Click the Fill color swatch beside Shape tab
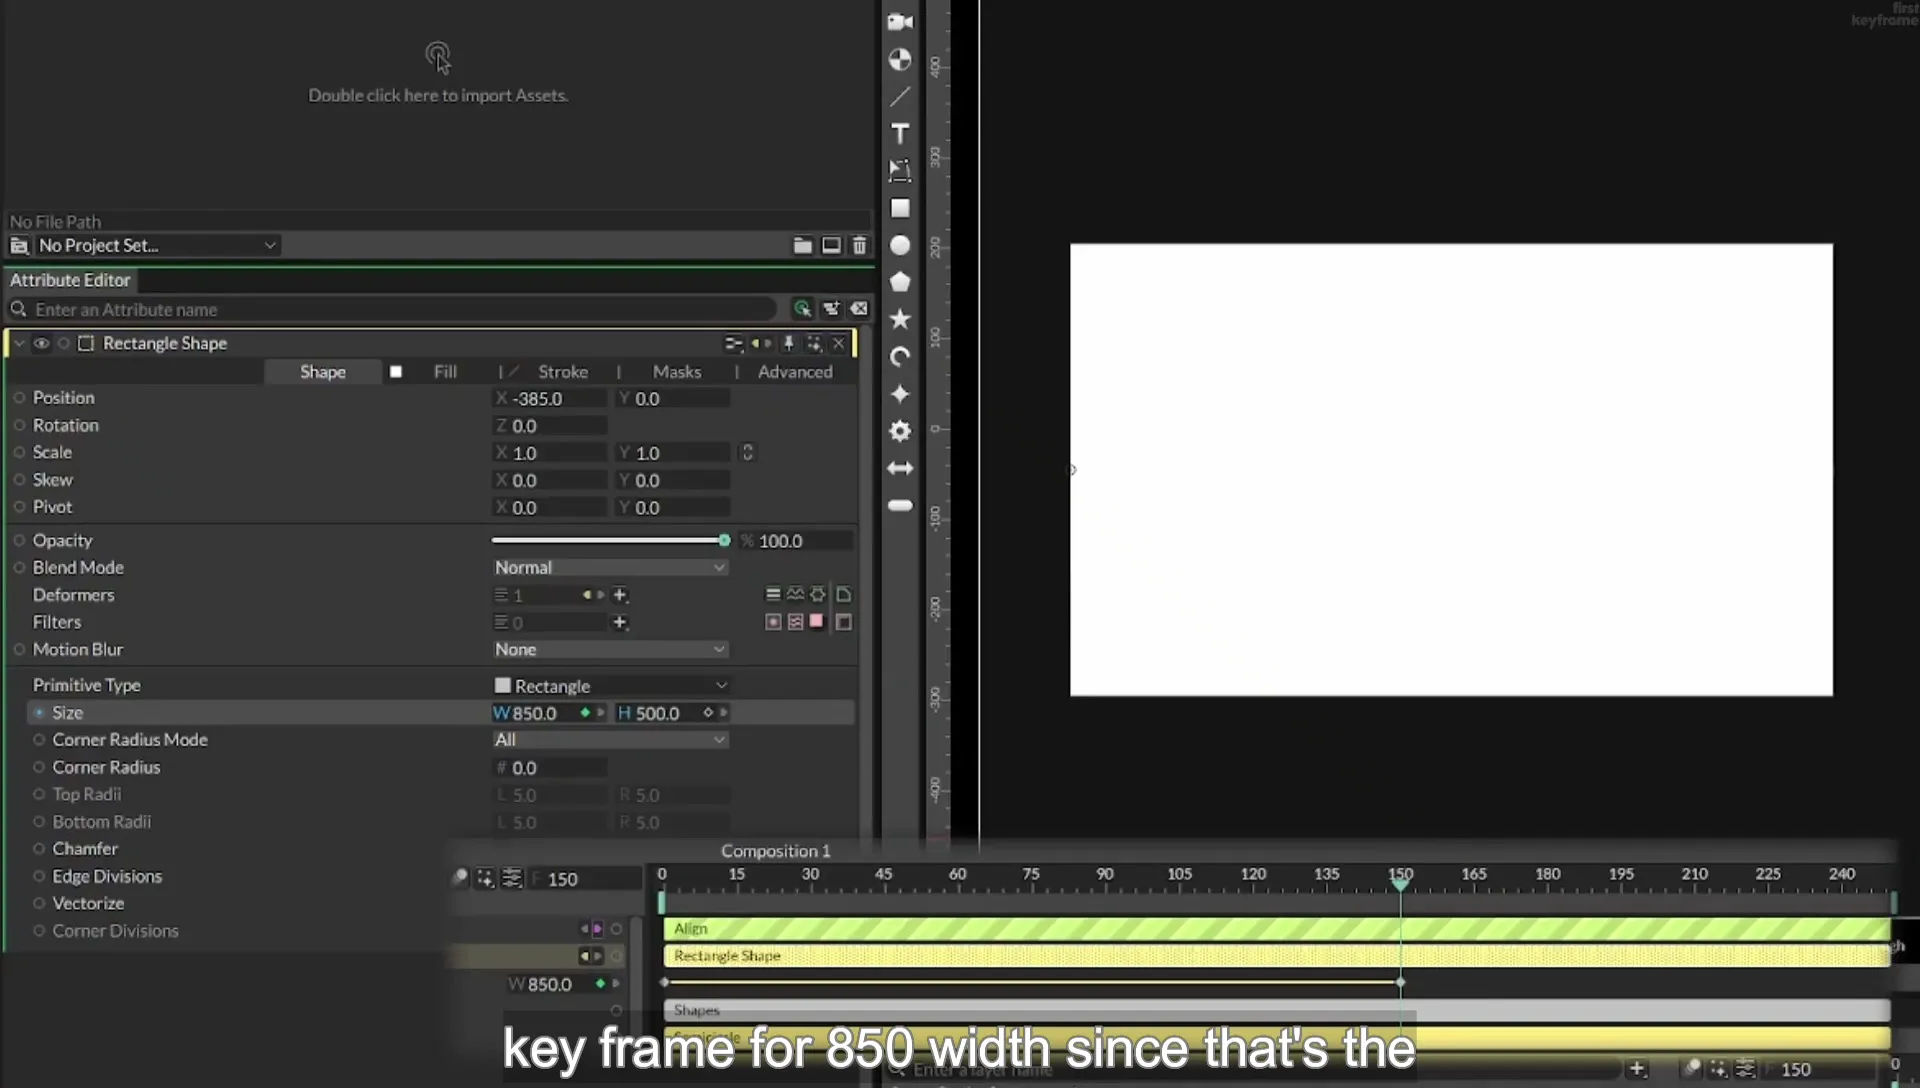The image size is (1920, 1088). tap(396, 371)
